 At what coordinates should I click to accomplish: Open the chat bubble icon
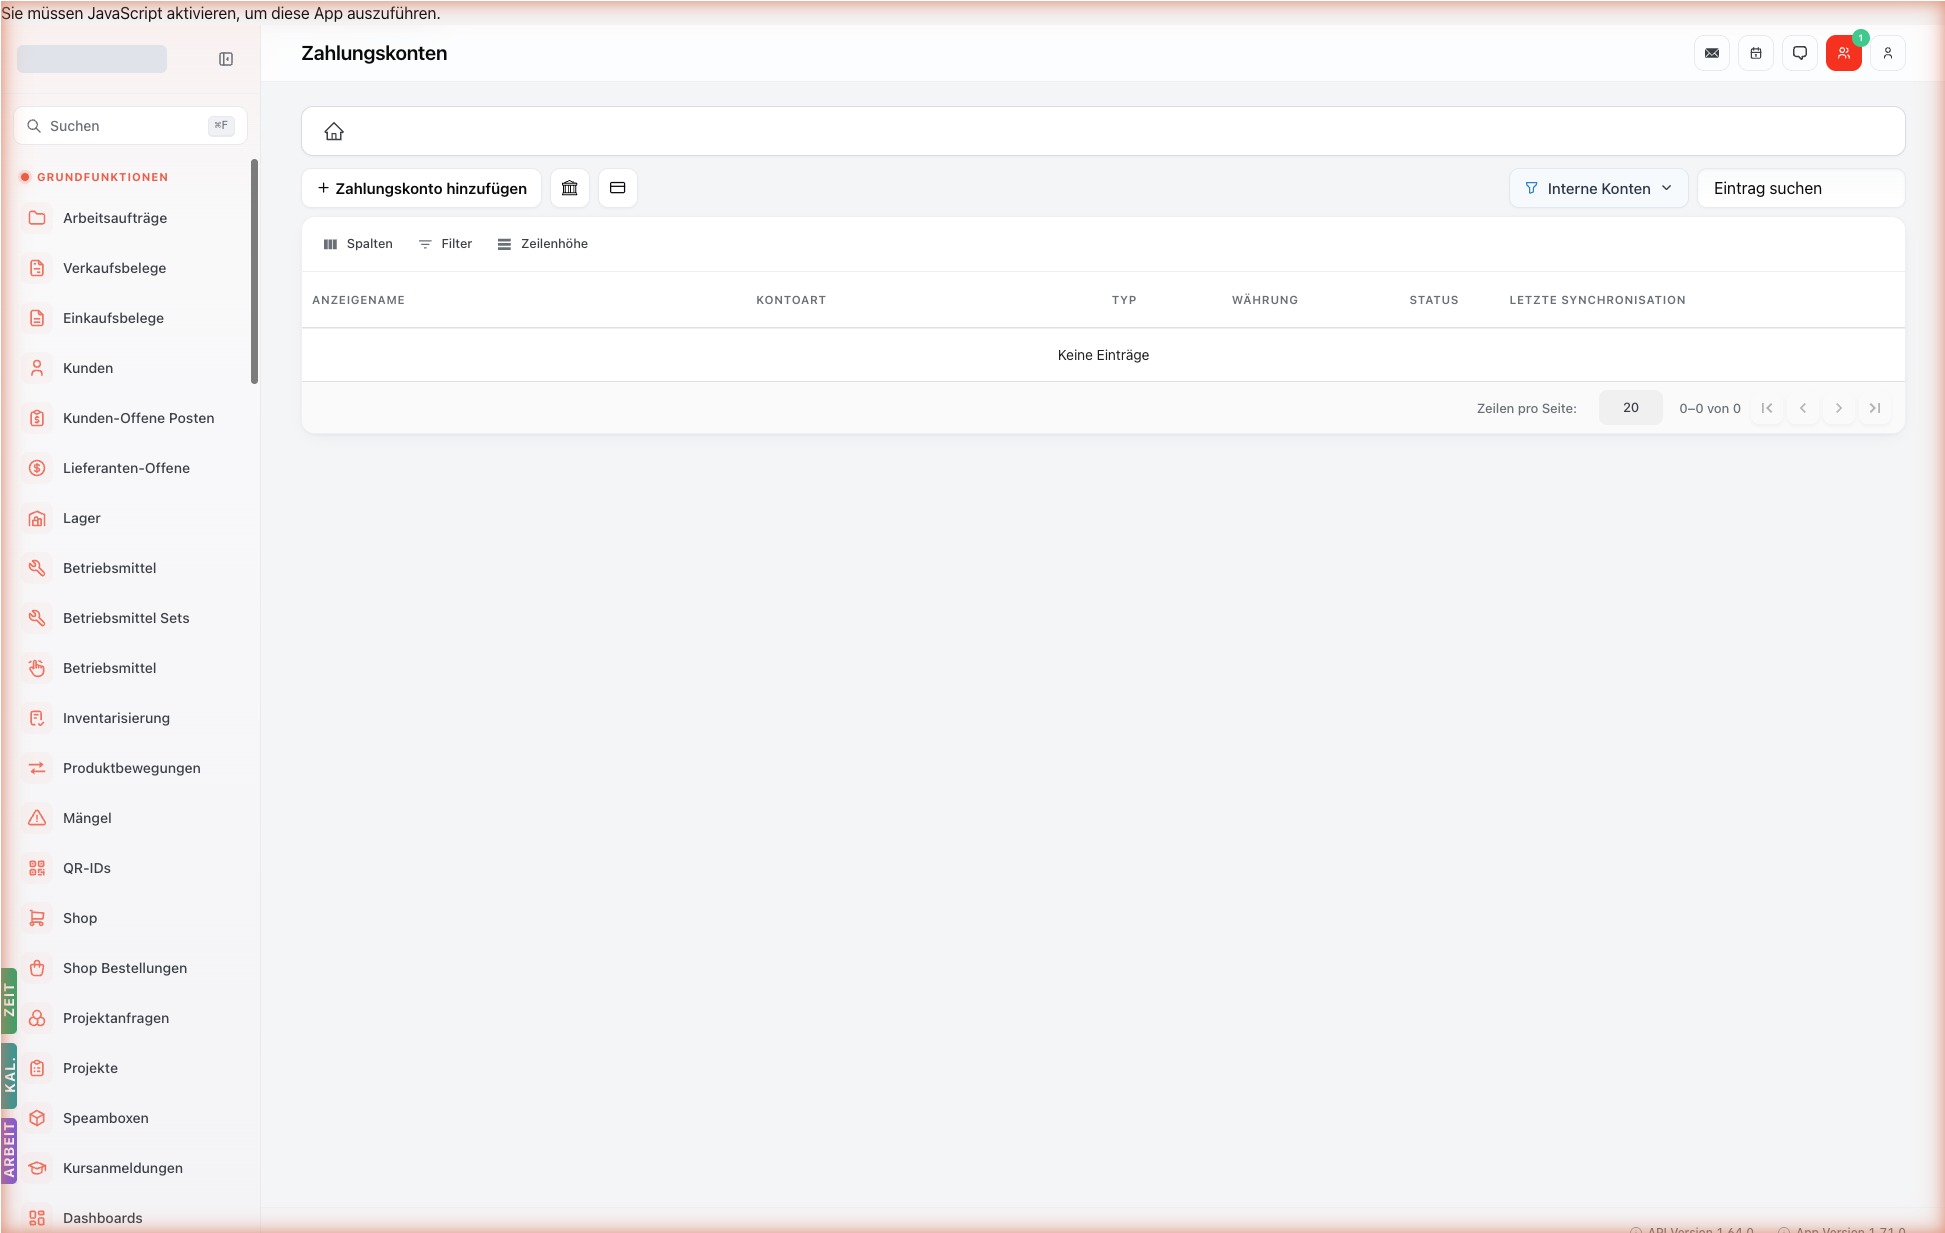[x=1800, y=53]
